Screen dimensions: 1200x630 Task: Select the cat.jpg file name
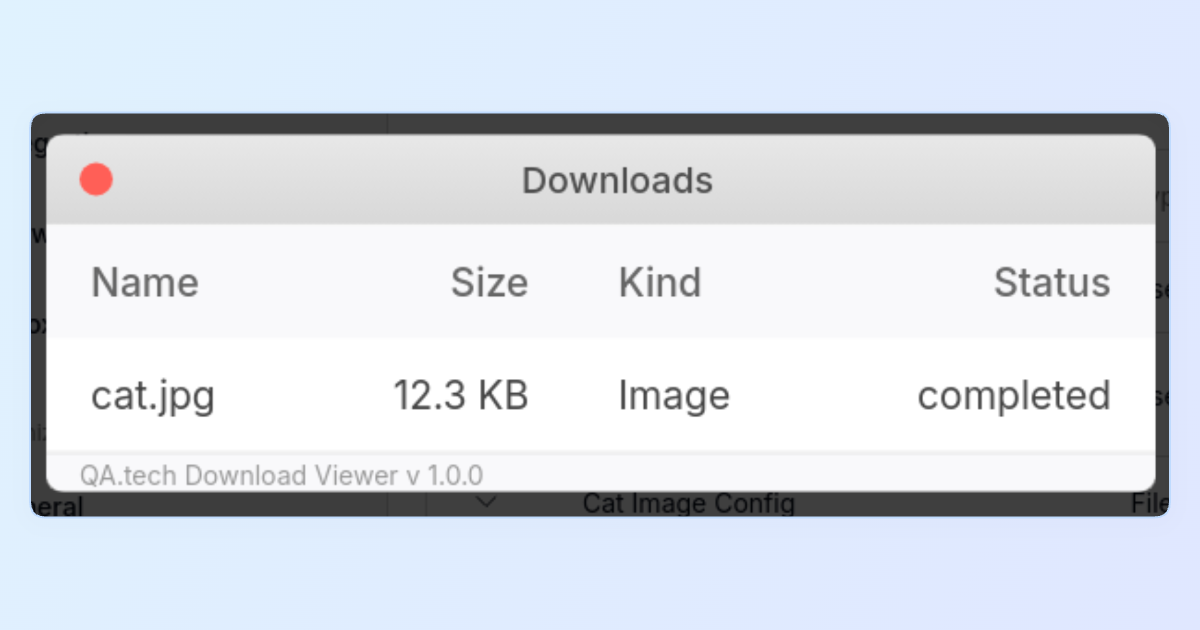click(153, 396)
